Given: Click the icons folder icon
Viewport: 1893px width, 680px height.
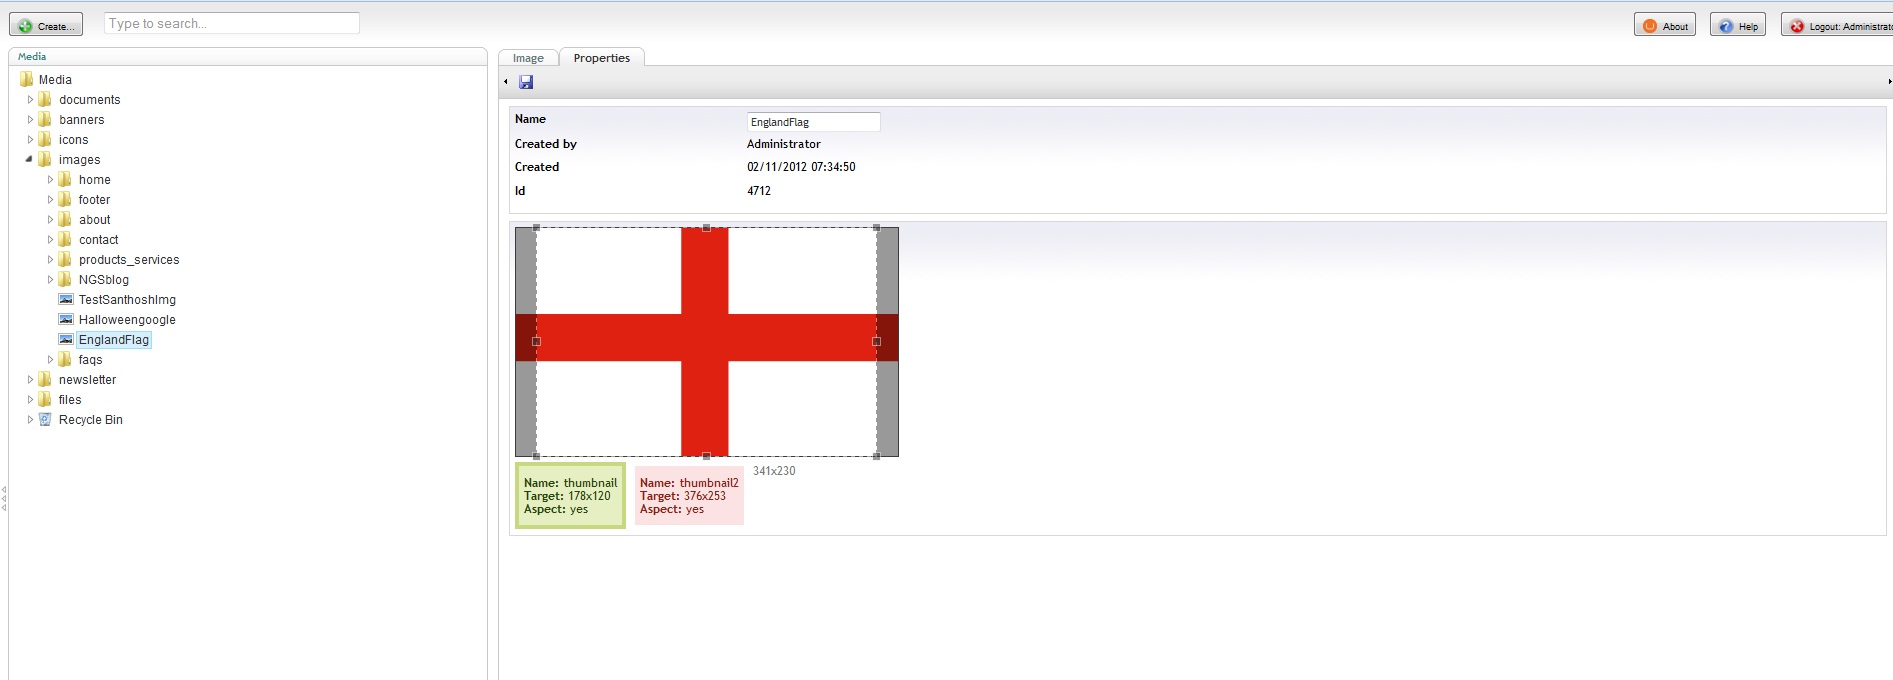Looking at the screenshot, I should 45,139.
